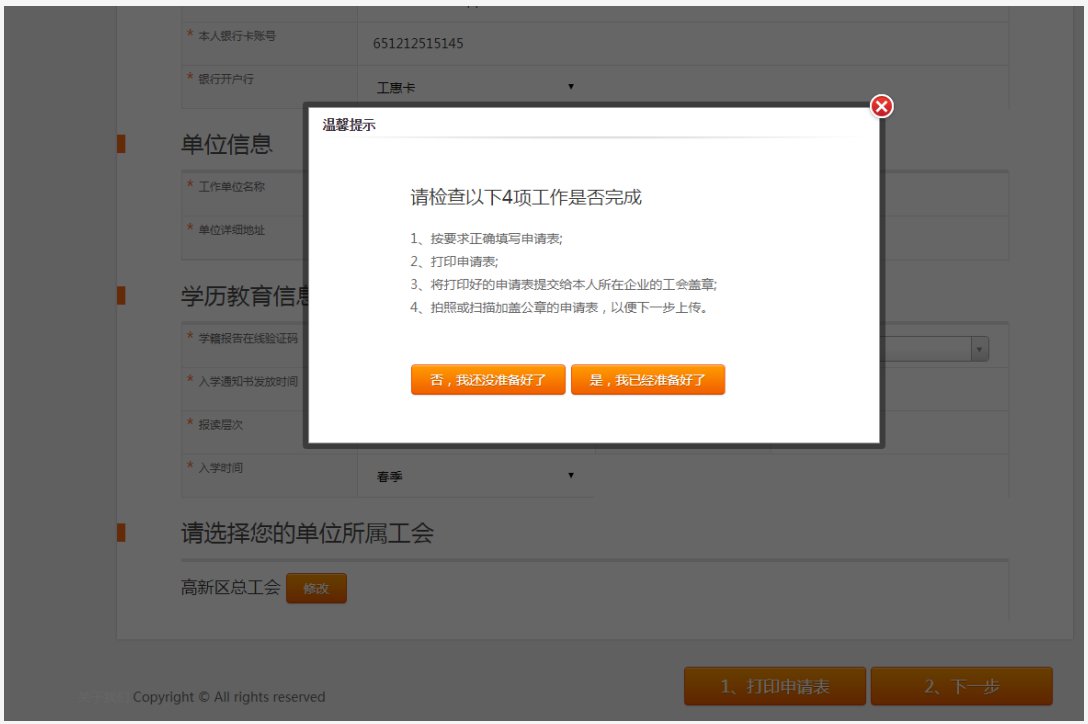Confirm with 是，我已经准备好了 button
Screen dimensions: 1088x724
coord(647,380)
